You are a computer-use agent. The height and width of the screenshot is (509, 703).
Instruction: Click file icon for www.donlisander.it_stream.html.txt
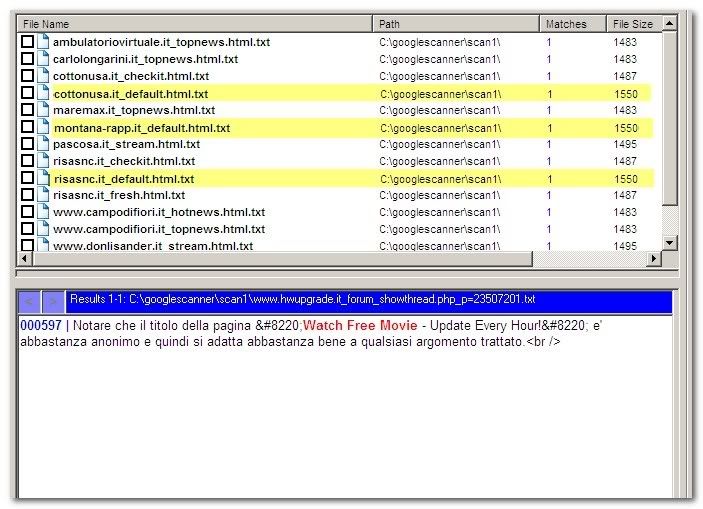[x=43, y=245]
